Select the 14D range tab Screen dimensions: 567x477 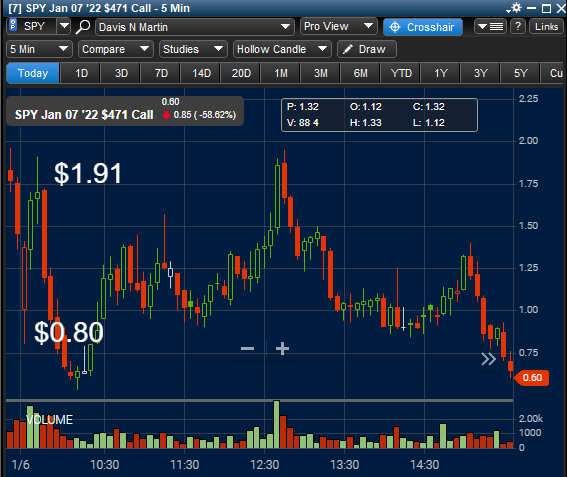click(201, 73)
